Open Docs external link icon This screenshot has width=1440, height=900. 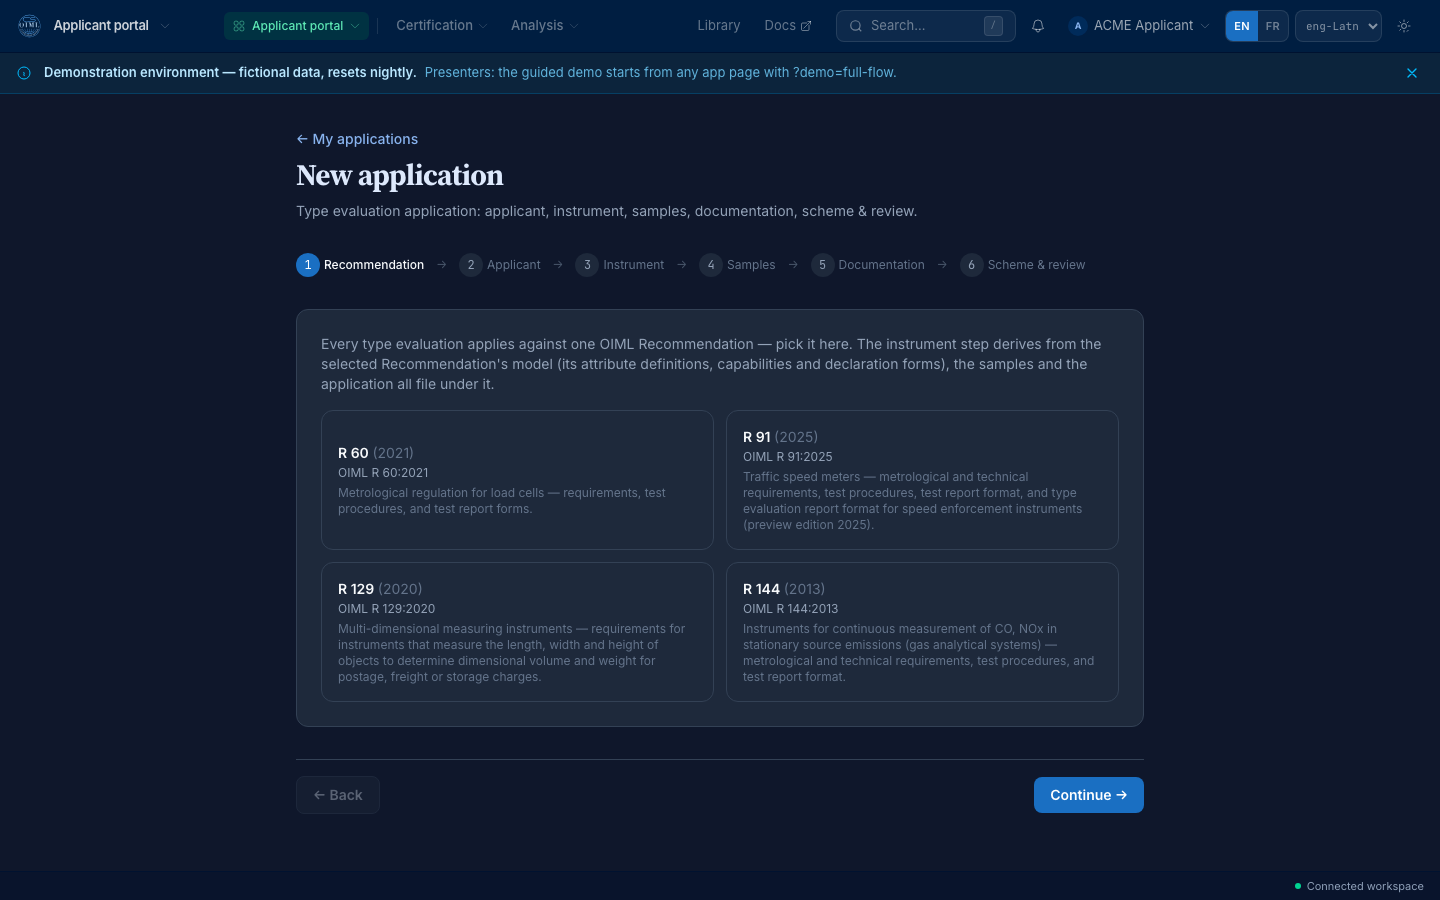click(x=806, y=26)
